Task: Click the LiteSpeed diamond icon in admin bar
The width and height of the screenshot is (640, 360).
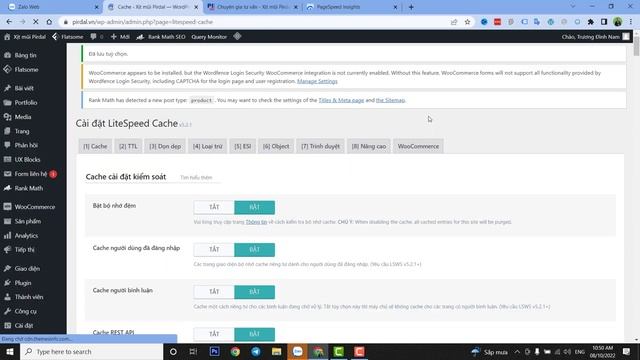Action: tap(237, 36)
